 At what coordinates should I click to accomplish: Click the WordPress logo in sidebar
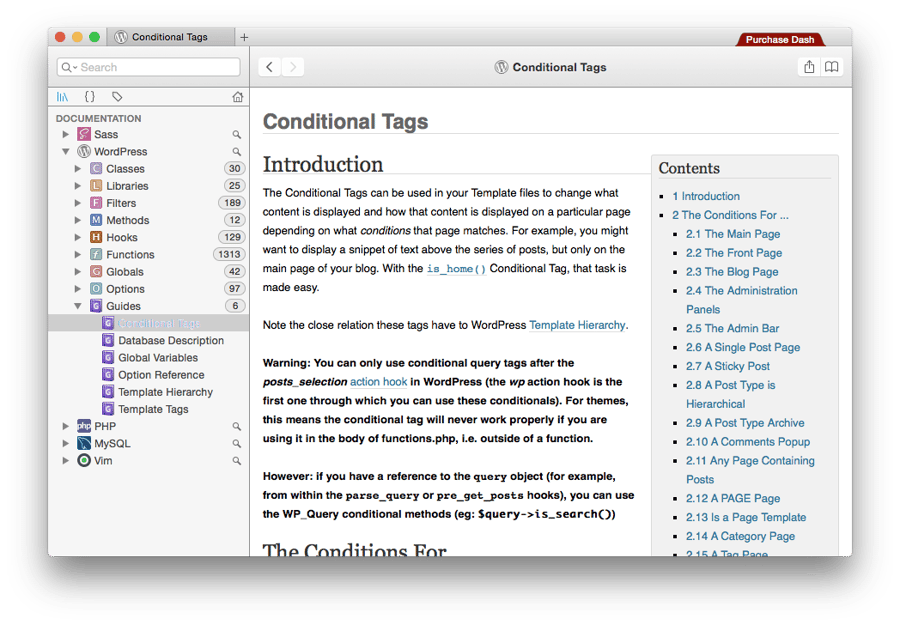[x=84, y=151]
